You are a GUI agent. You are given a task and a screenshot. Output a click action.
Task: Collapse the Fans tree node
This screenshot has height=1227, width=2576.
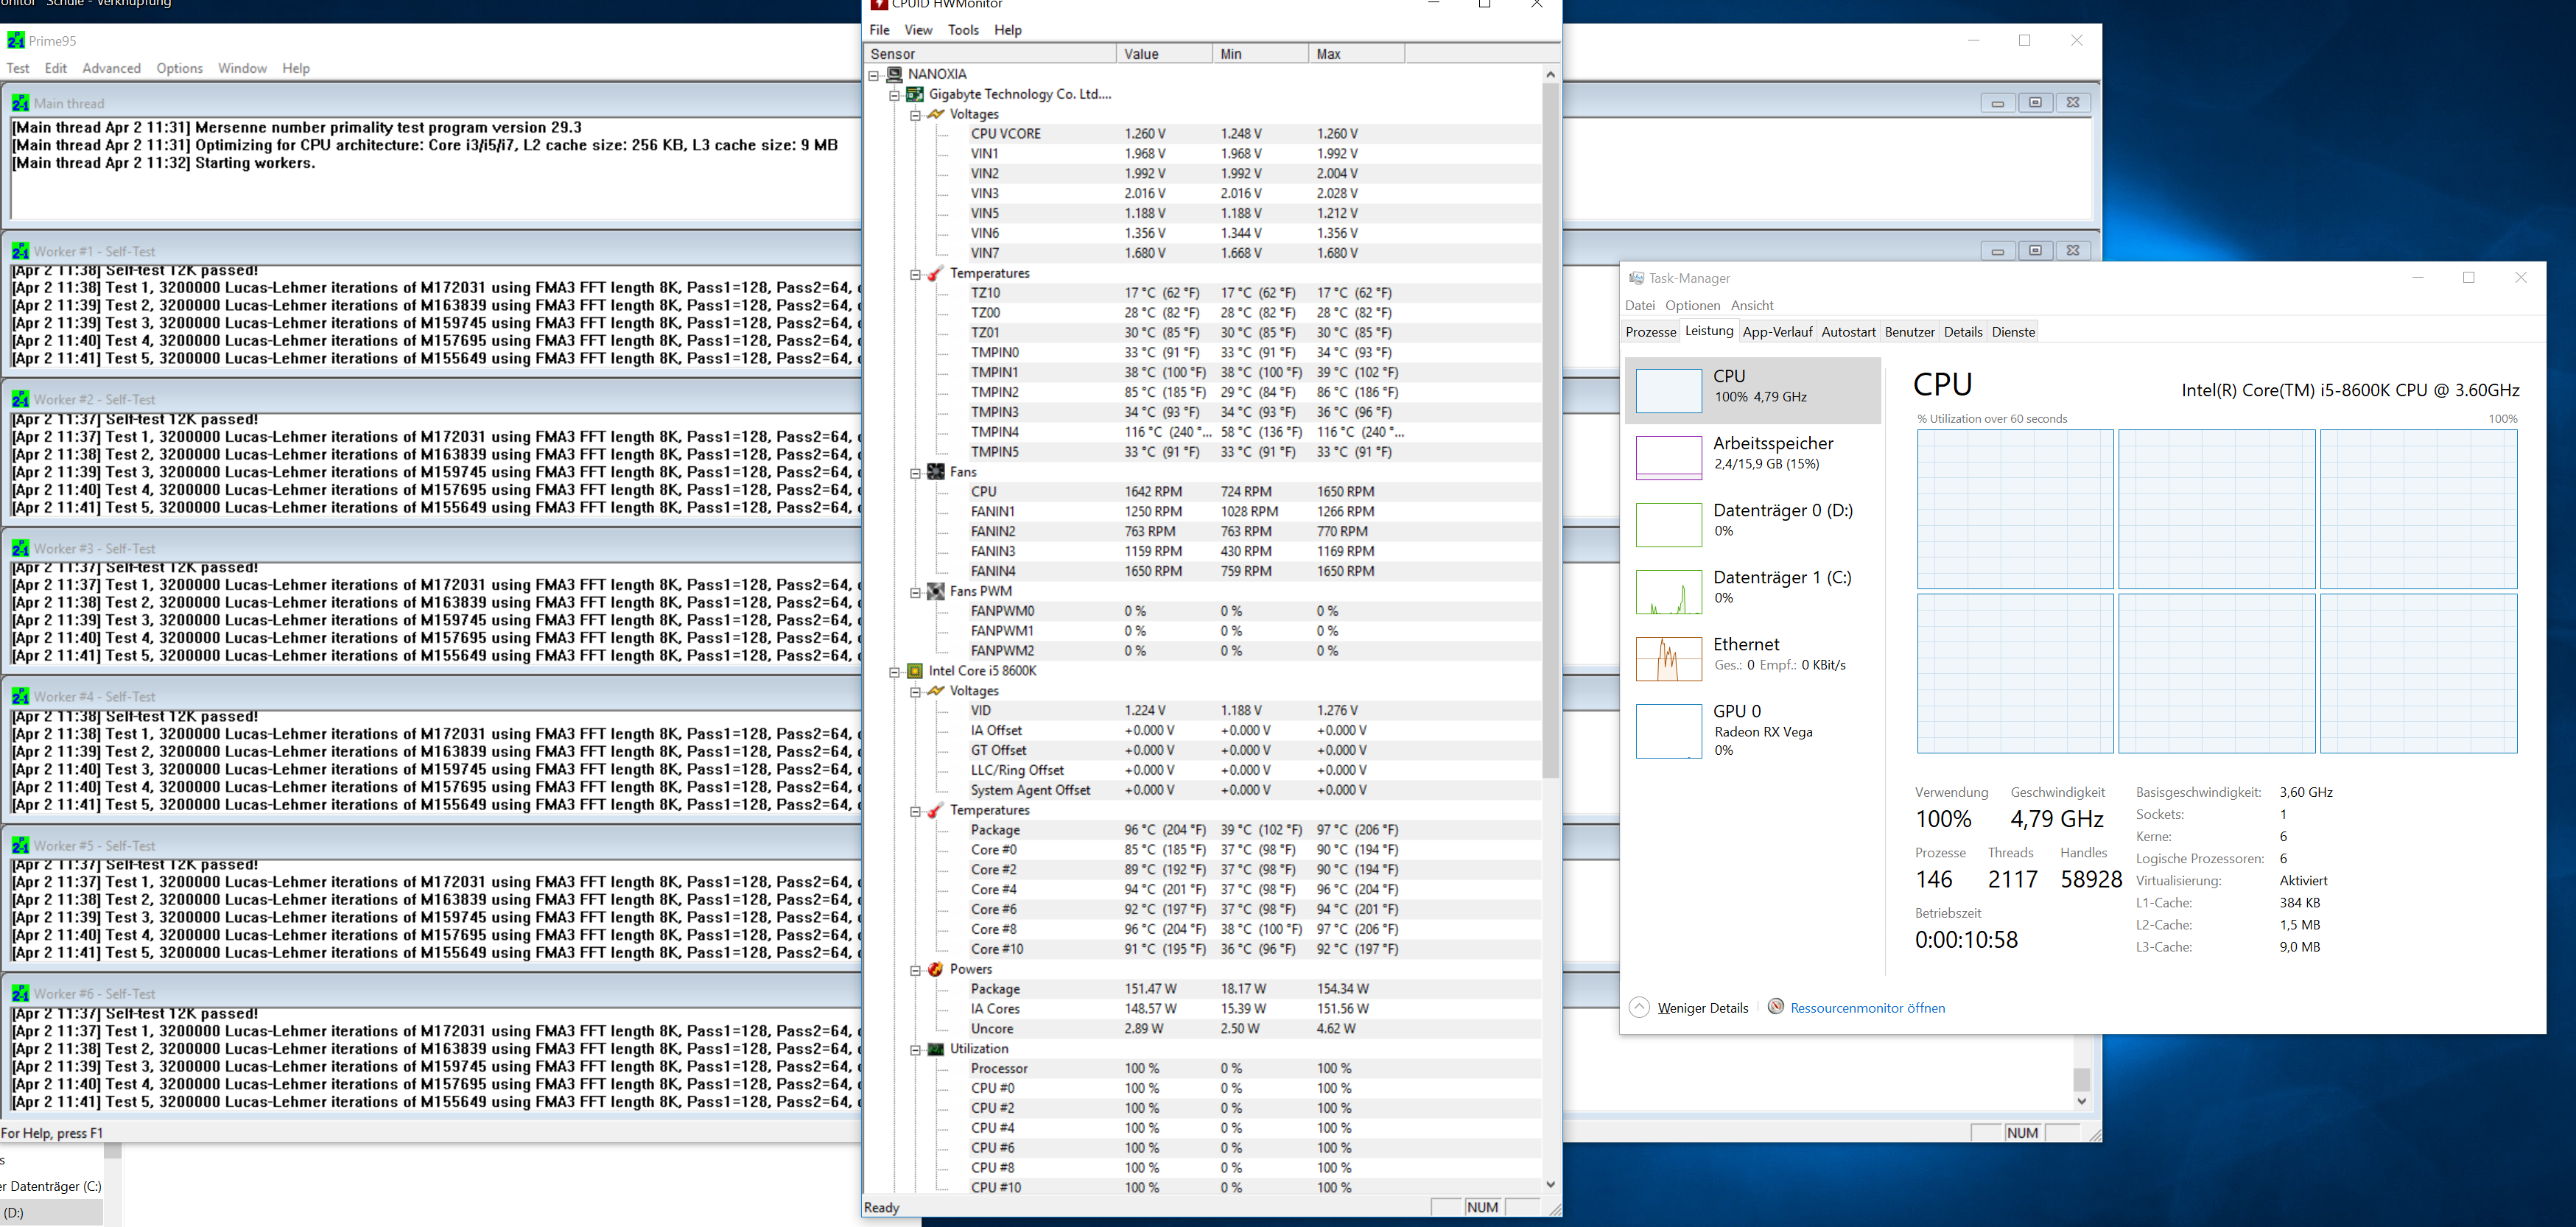click(915, 473)
